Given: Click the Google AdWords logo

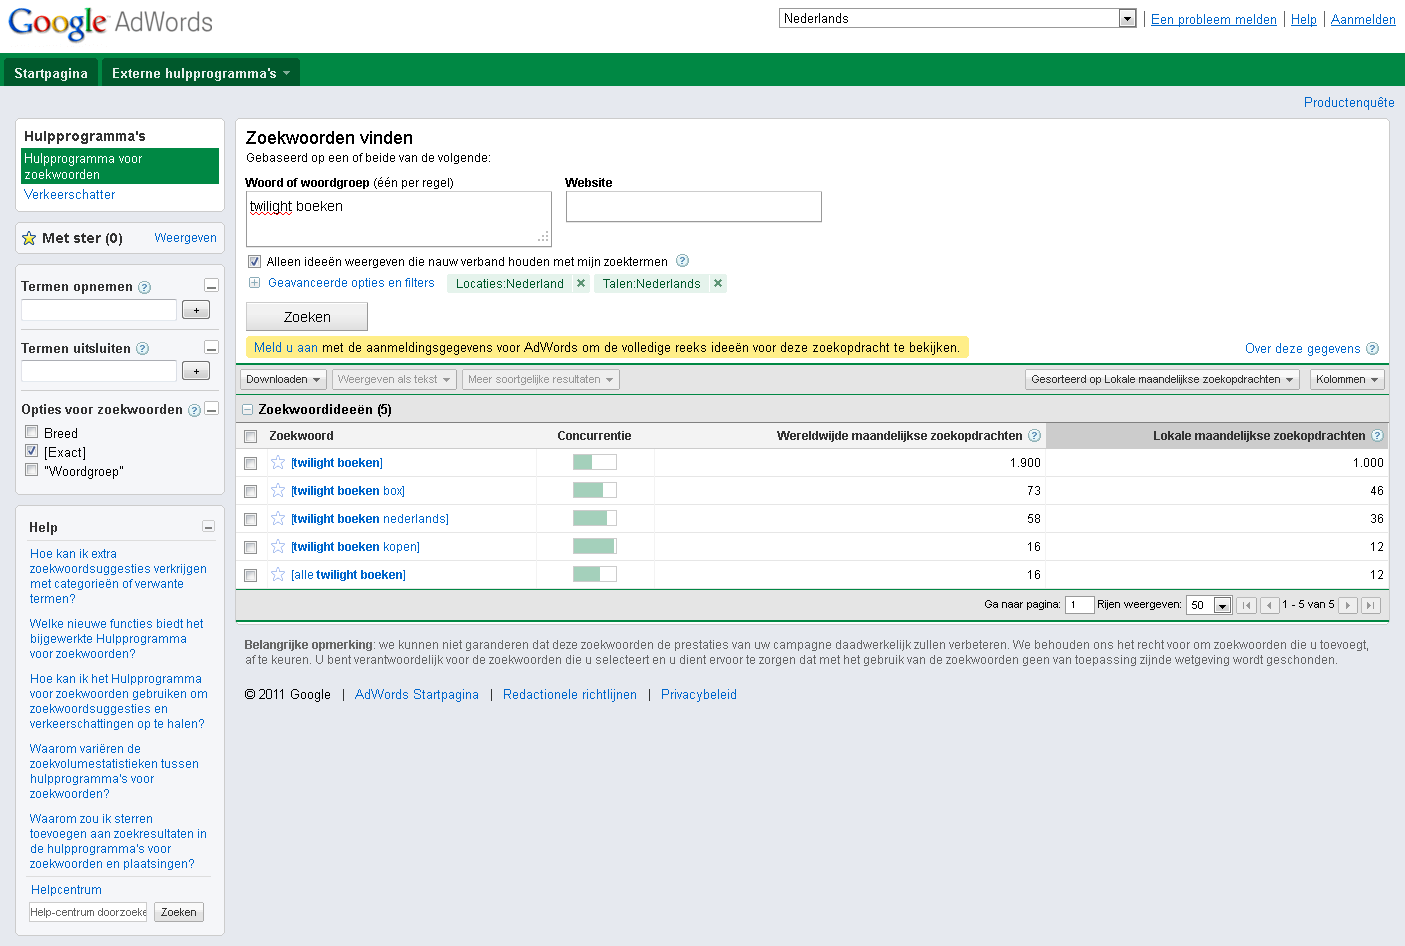Looking at the screenshot, I should [110, 23].
